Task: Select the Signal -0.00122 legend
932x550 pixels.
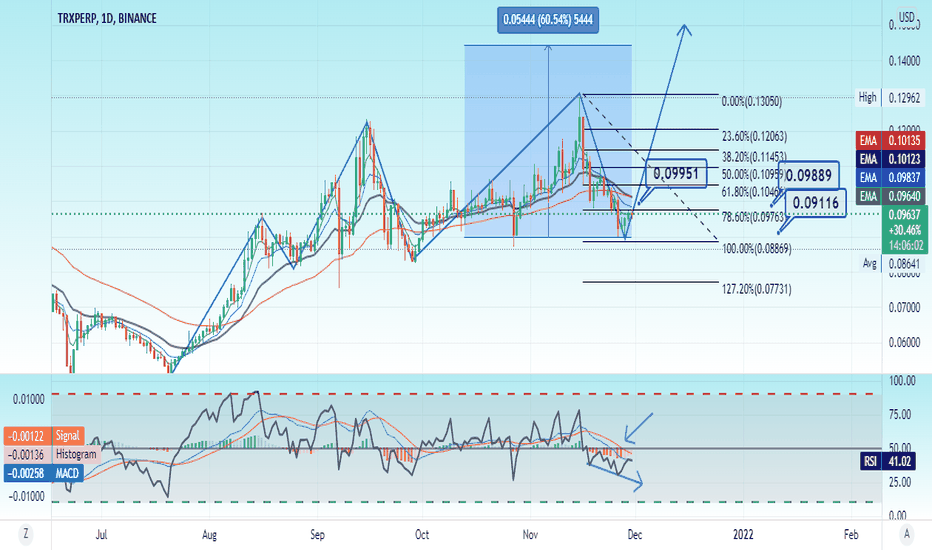Action: tap(44, 436)
